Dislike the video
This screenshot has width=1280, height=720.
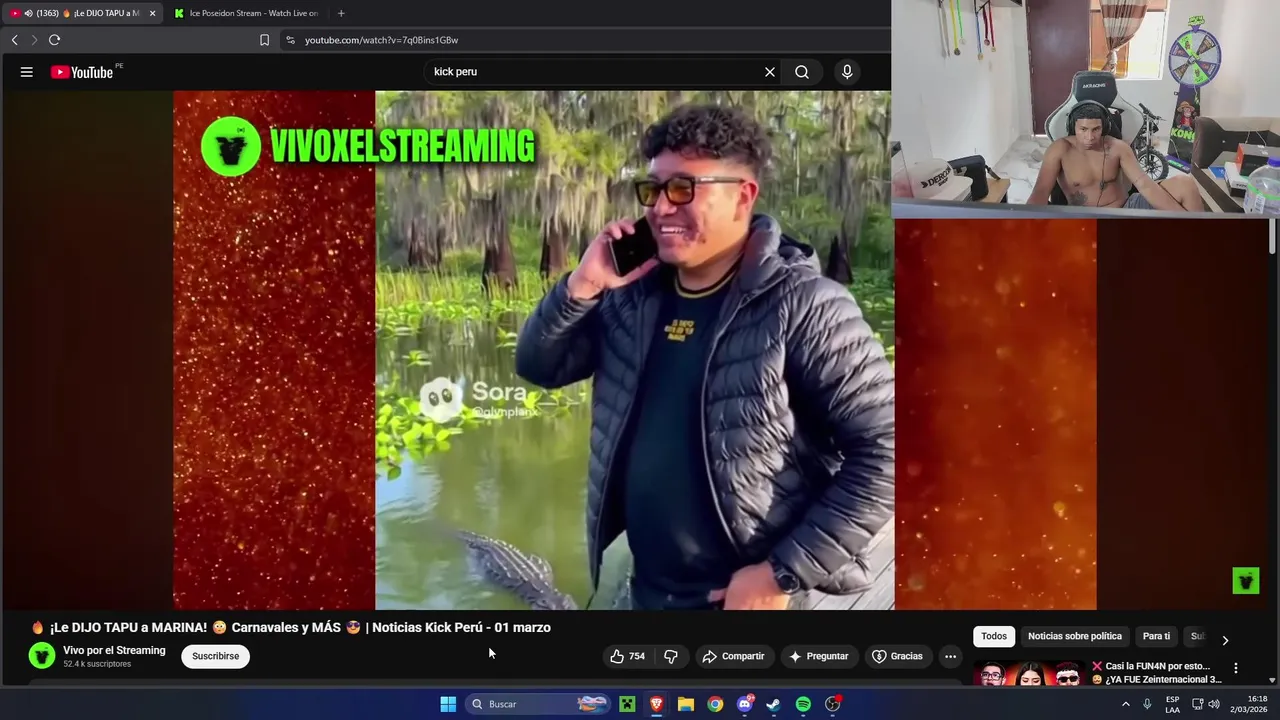(x=671, y=656)
